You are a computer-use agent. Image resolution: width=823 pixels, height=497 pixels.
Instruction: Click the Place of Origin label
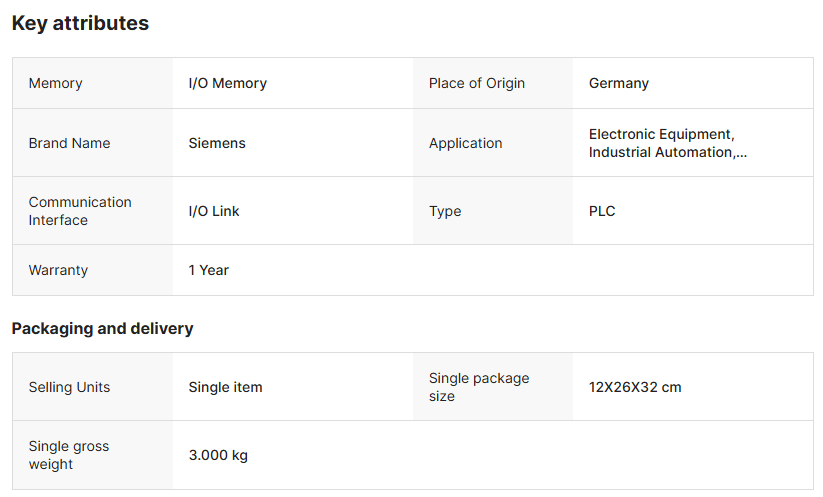476,83
